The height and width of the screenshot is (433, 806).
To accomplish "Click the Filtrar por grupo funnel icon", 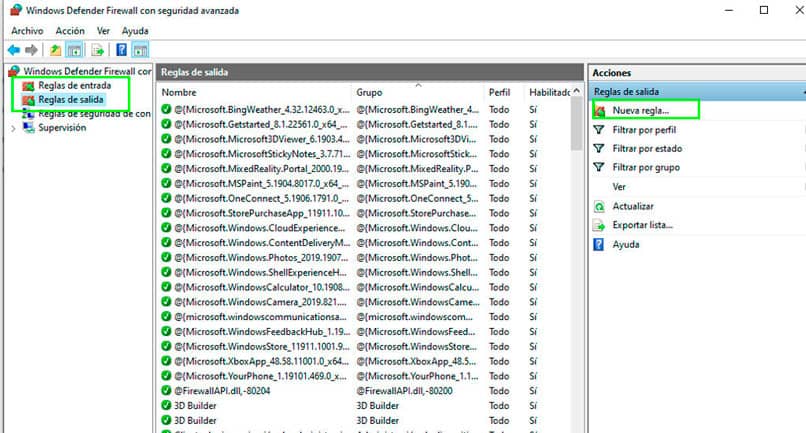I will click(599, 167).
